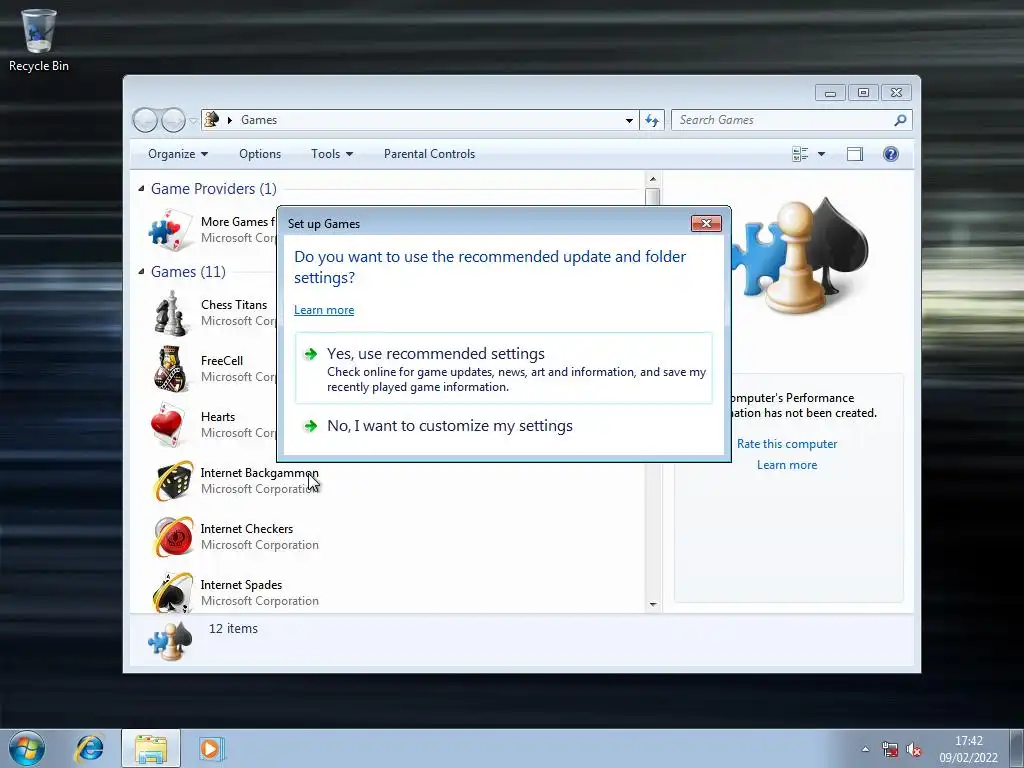
Task: Show hidden tray icons arrow
Action: [x=865, y=749]
